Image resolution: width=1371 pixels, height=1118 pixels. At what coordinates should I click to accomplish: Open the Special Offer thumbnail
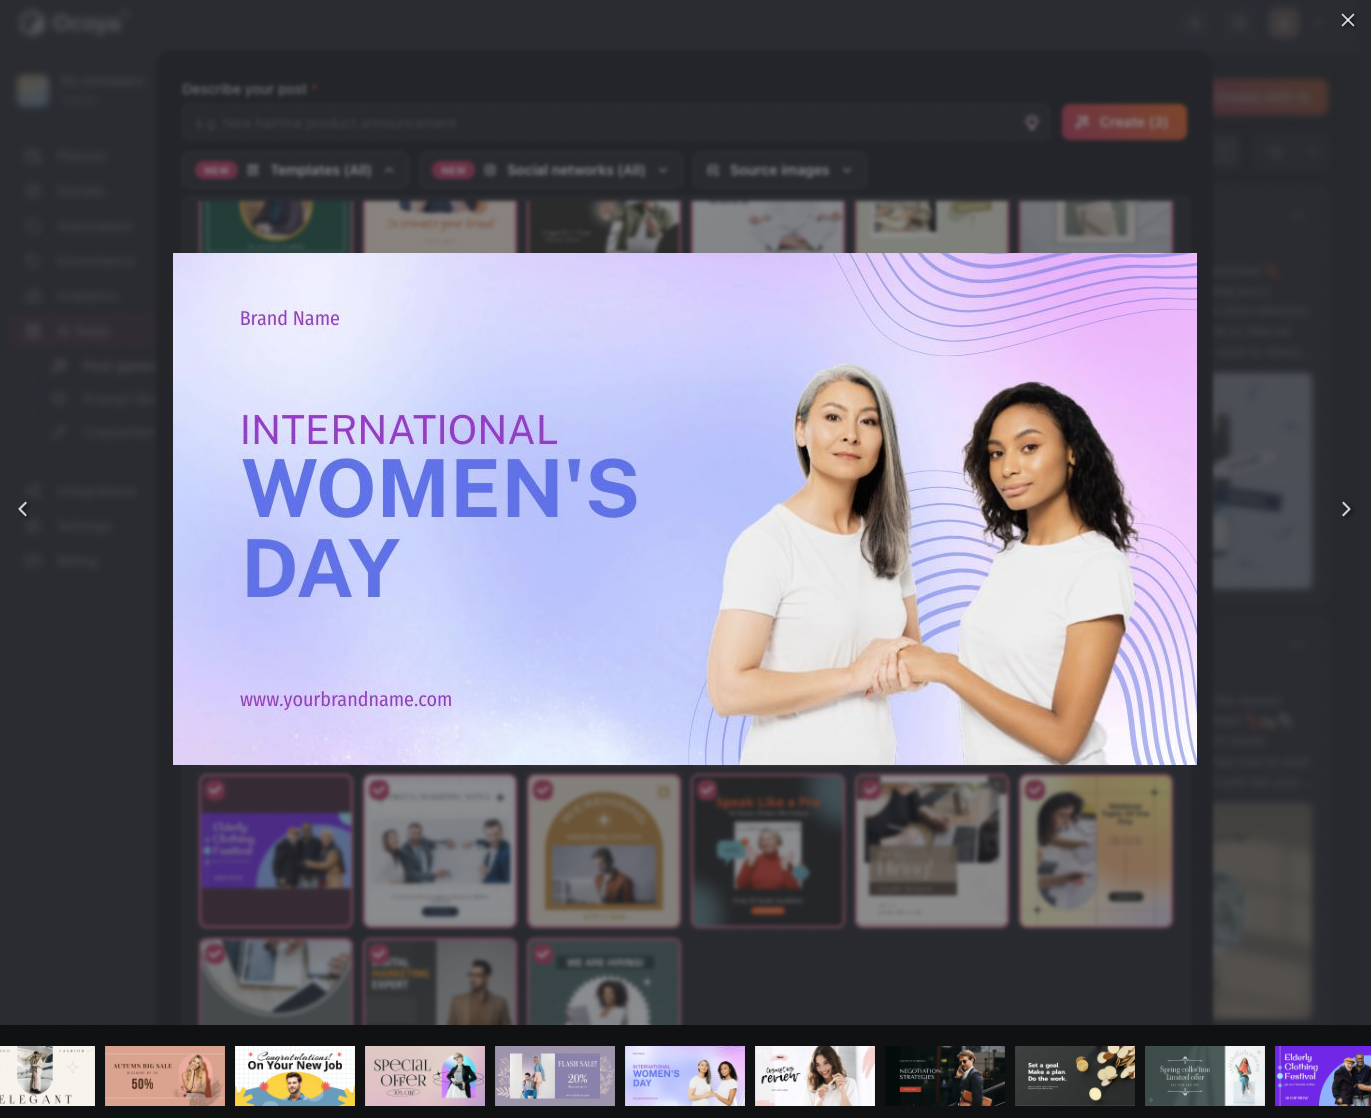(425, 1076)
